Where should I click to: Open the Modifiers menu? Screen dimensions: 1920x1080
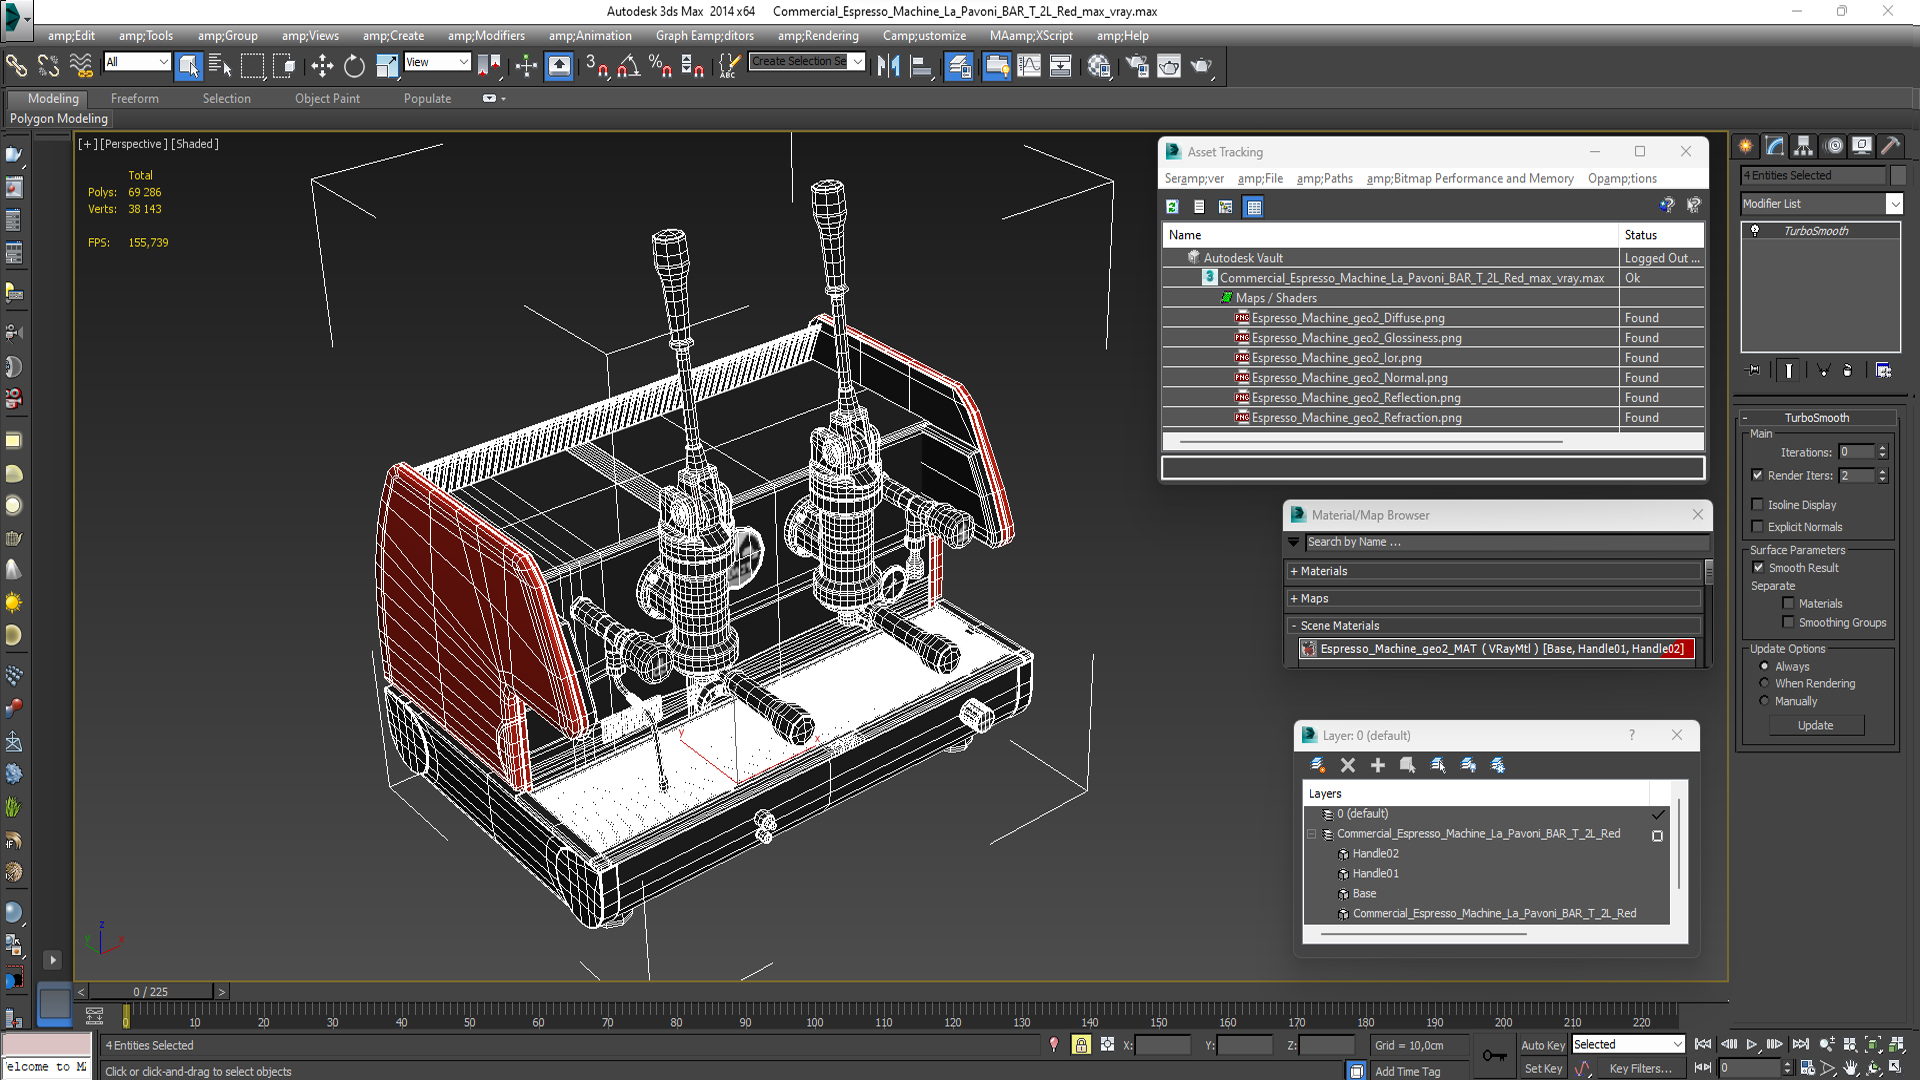(486, 35)
